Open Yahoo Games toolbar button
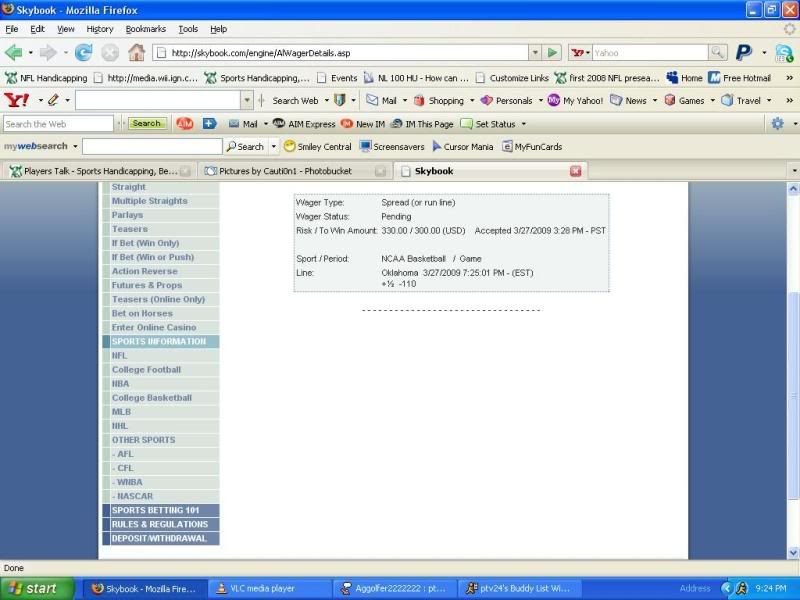 (x=685, y=101)
